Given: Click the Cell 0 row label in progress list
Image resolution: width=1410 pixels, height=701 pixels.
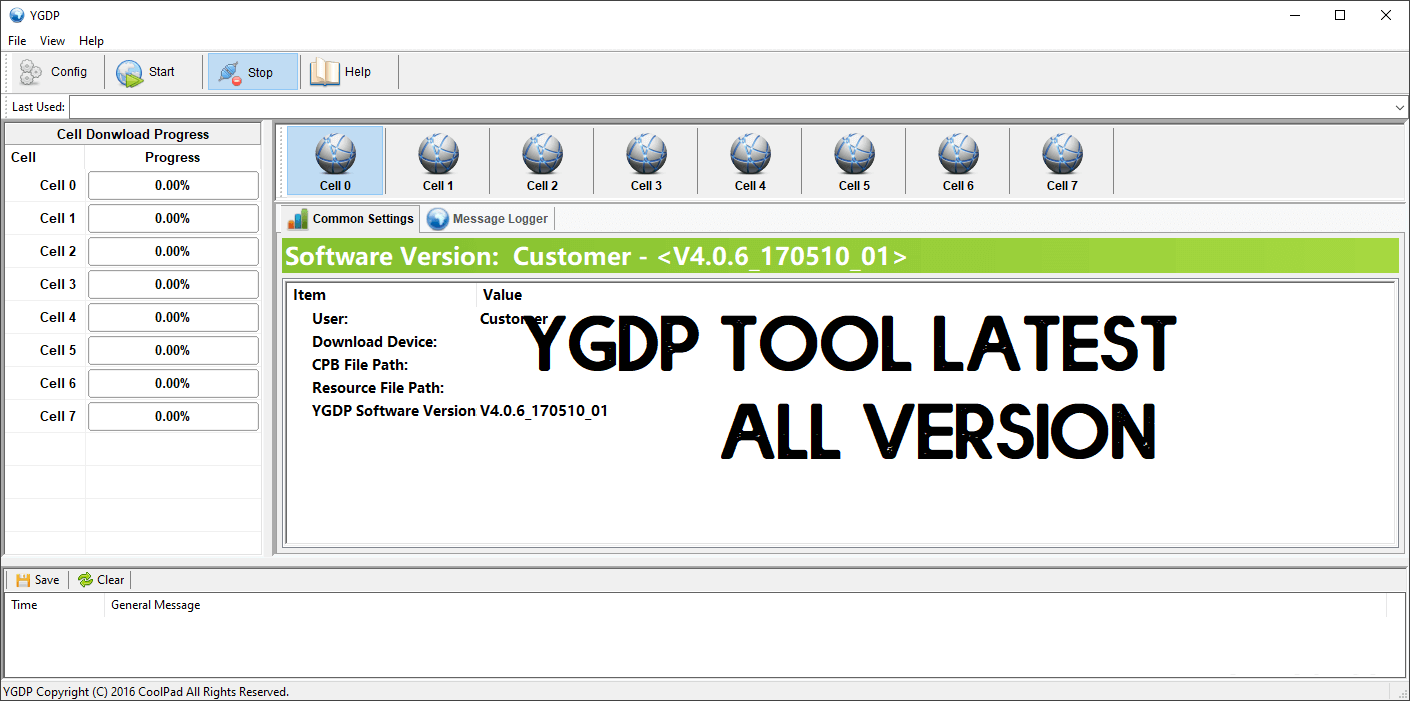Looking at the screenshot, I should (x=58, y=185).
